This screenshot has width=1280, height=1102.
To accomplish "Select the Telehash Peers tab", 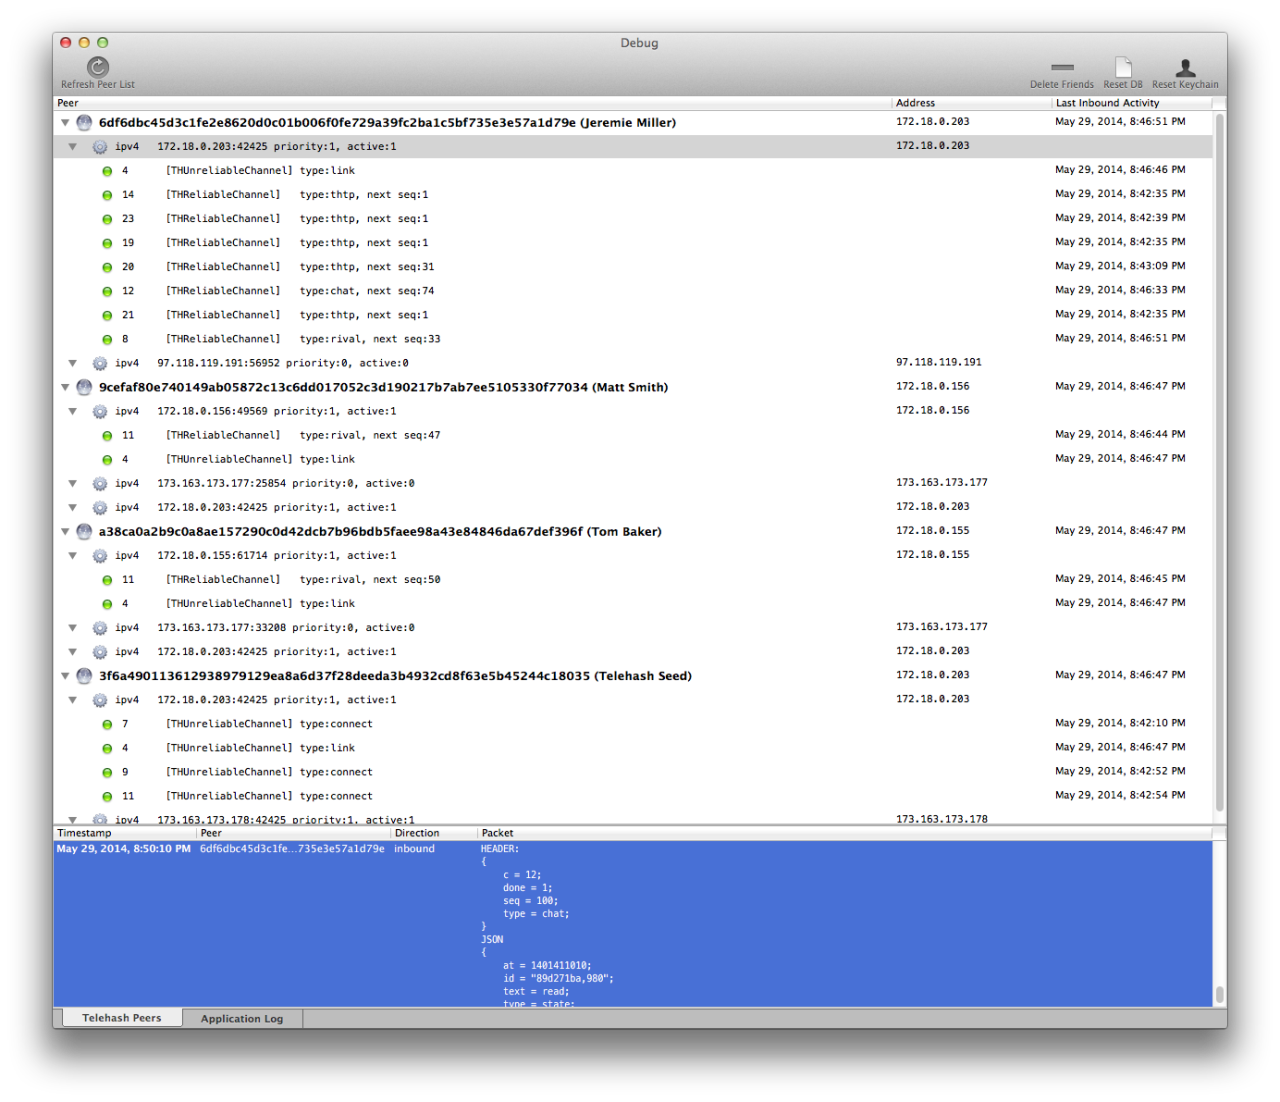I will click(121, 1018).
